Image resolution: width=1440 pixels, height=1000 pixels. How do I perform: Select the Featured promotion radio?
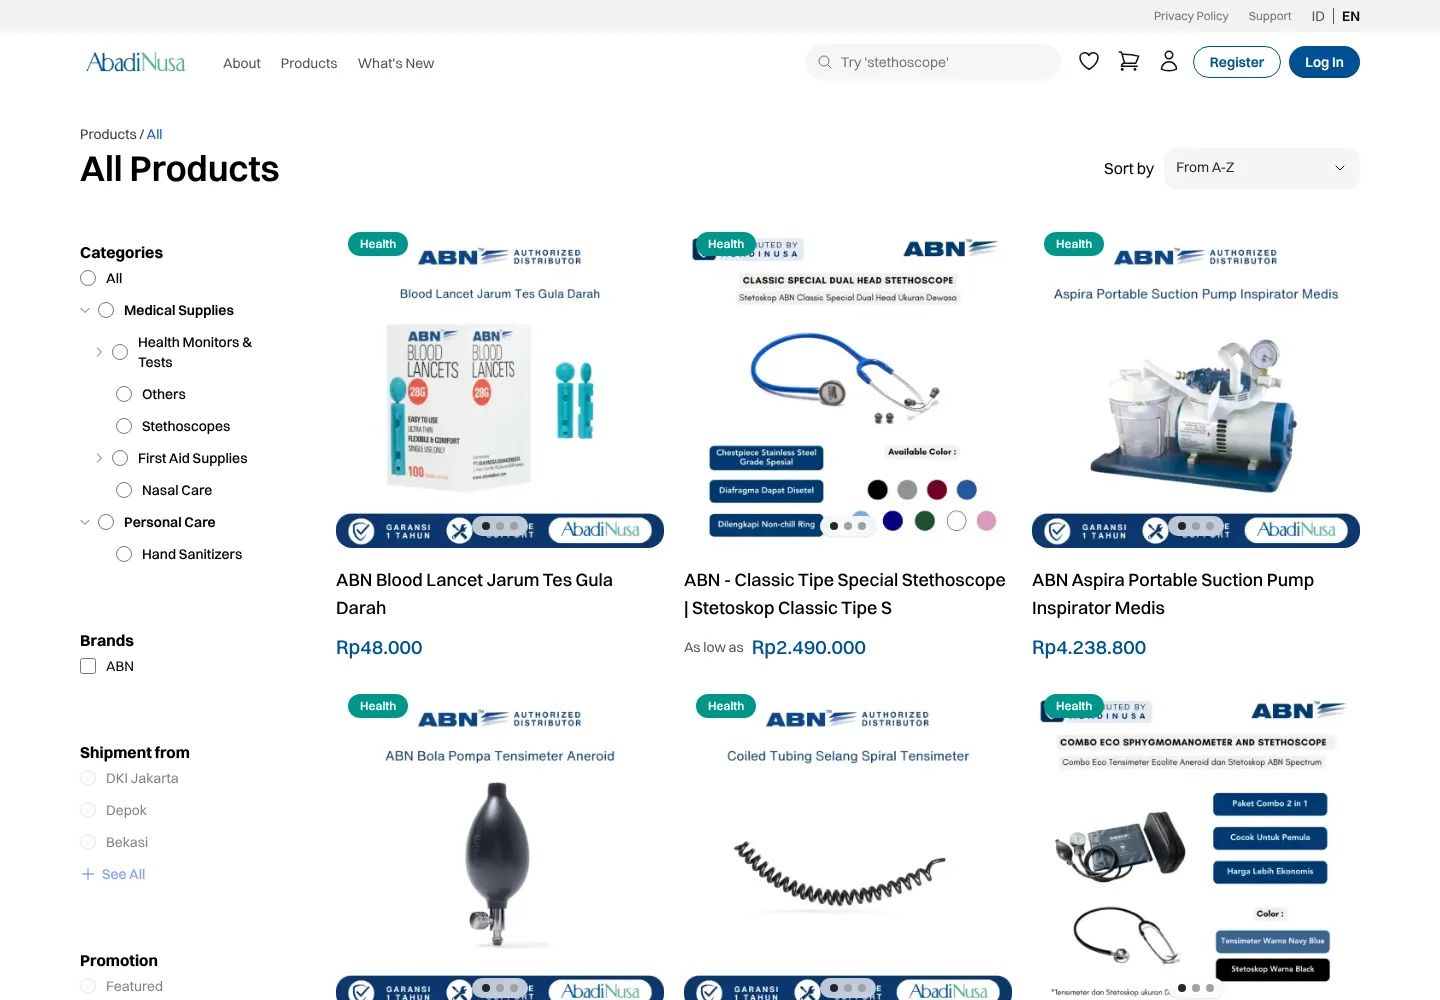(x=88, y=986)
